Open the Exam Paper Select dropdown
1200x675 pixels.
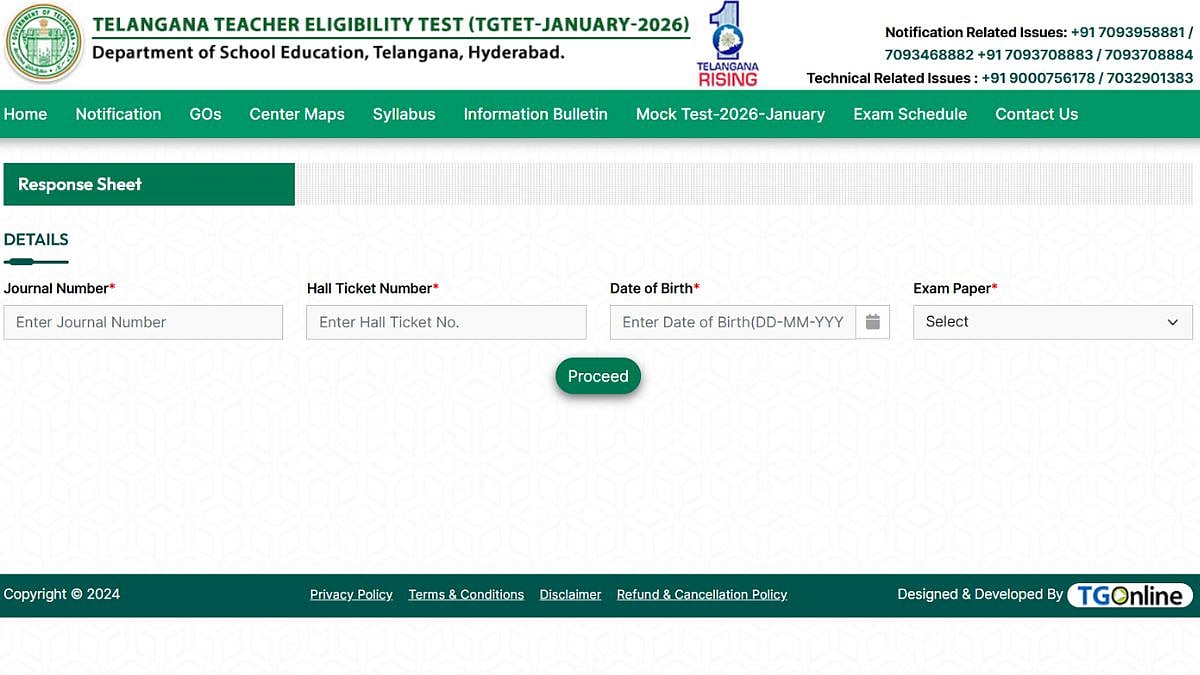1051,322
